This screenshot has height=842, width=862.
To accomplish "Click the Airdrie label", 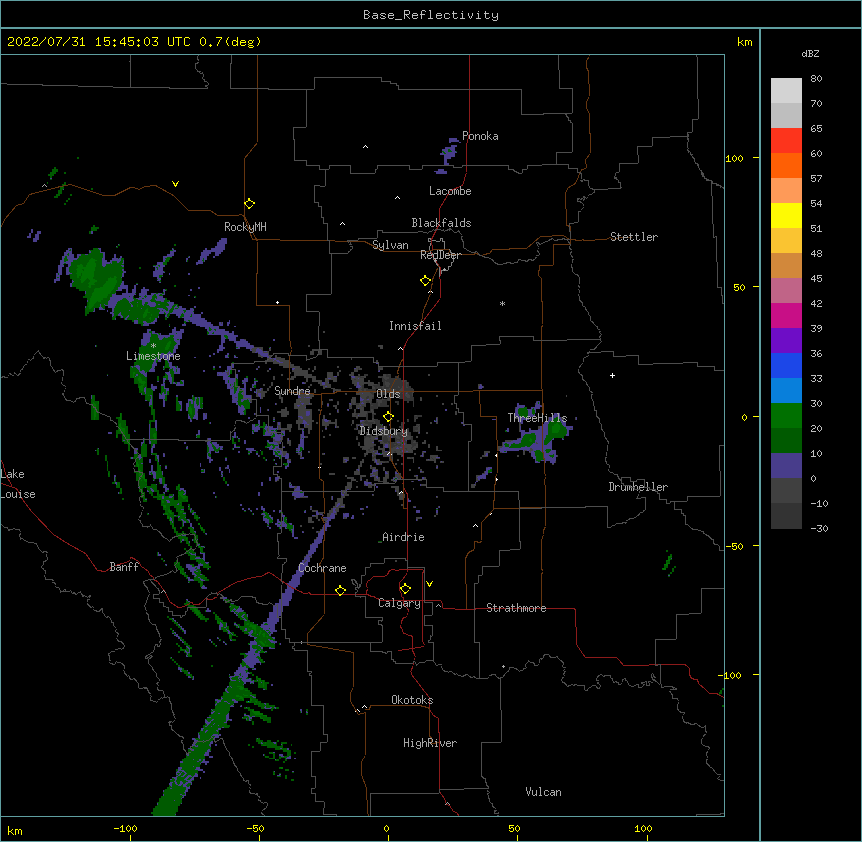I will 403,537.
